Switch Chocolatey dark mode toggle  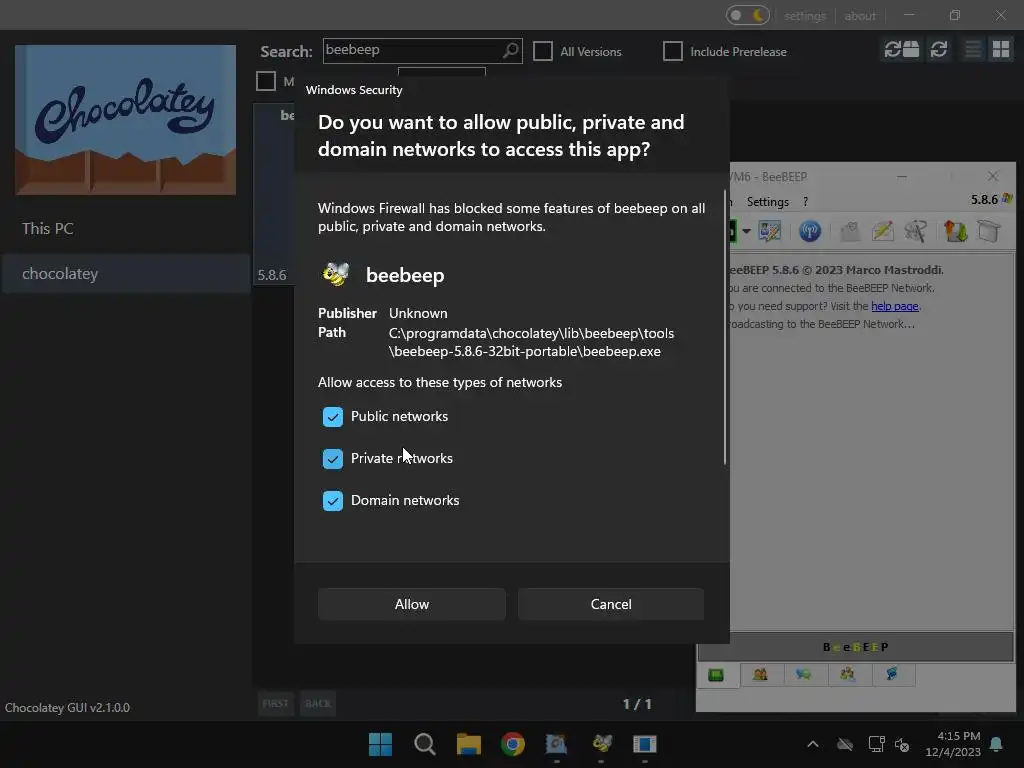(748, 15)
